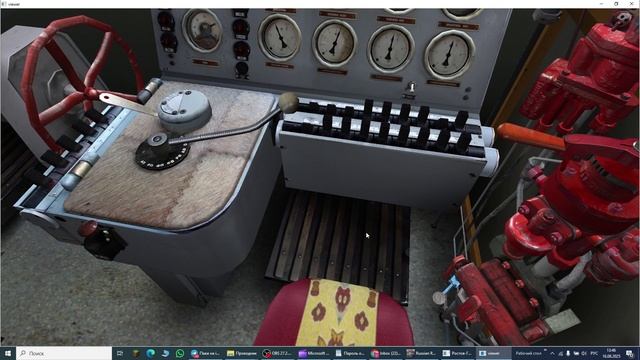This screenshot has height=360, width=640.
Task: Pull the orange-handled brake valve lever
Action: pyautogui.click(x=531, y=137)
